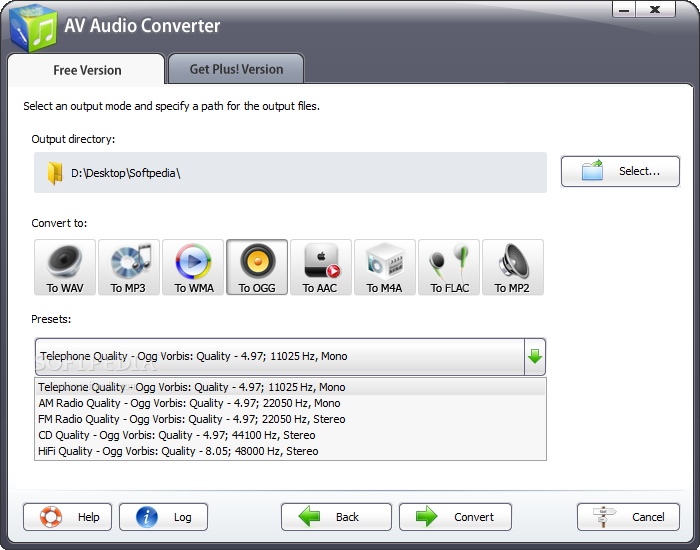Screen dimensions: 700x550
Task: Select To WMA conversion format
Action: coord(193,267)
